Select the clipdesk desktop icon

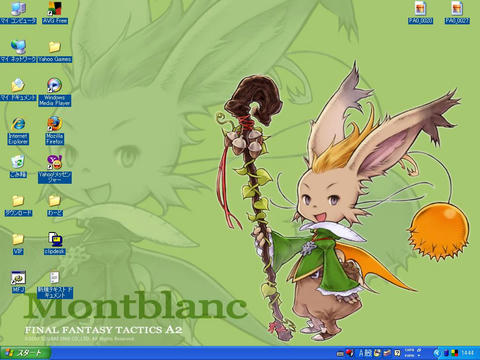point(55,243)
